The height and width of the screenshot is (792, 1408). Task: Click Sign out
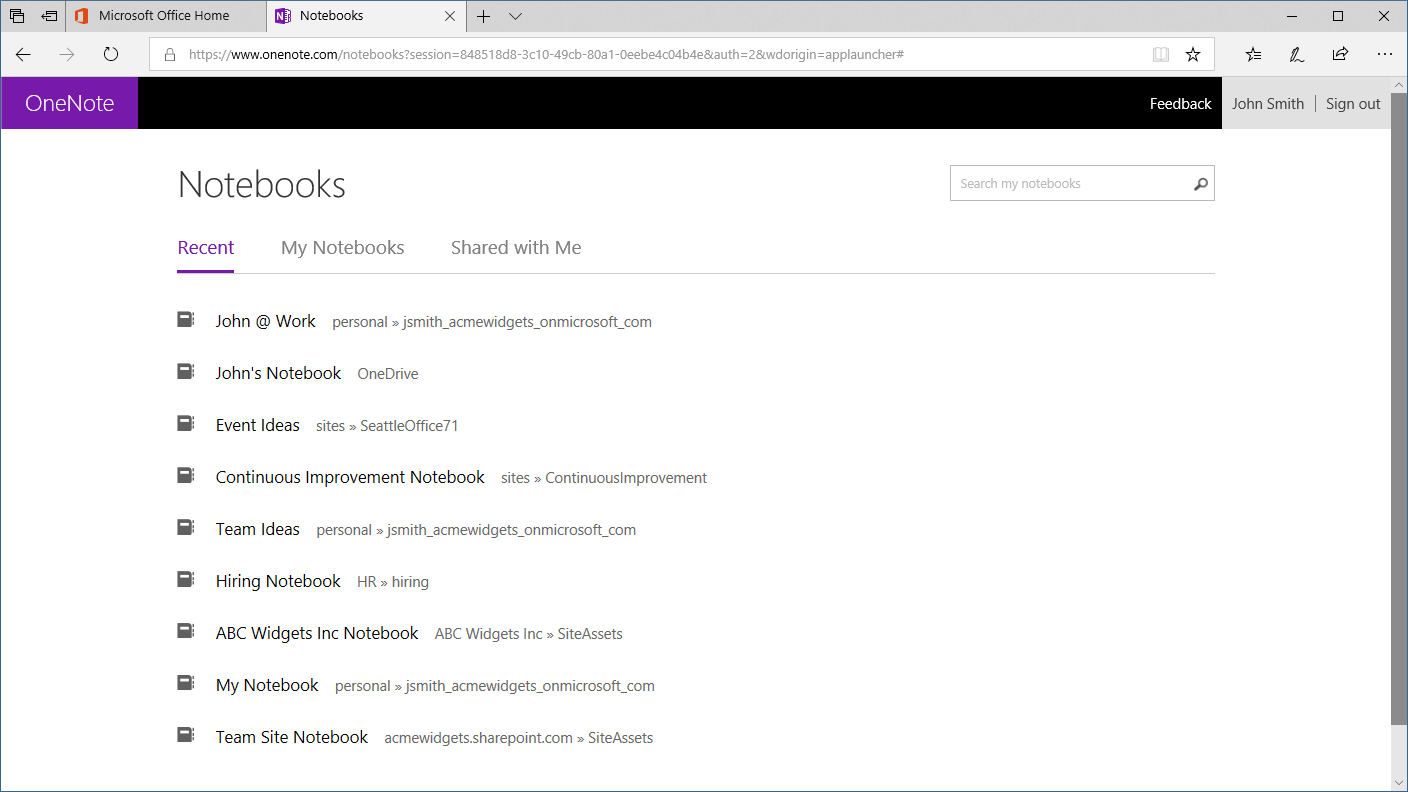click(1353, 104)
